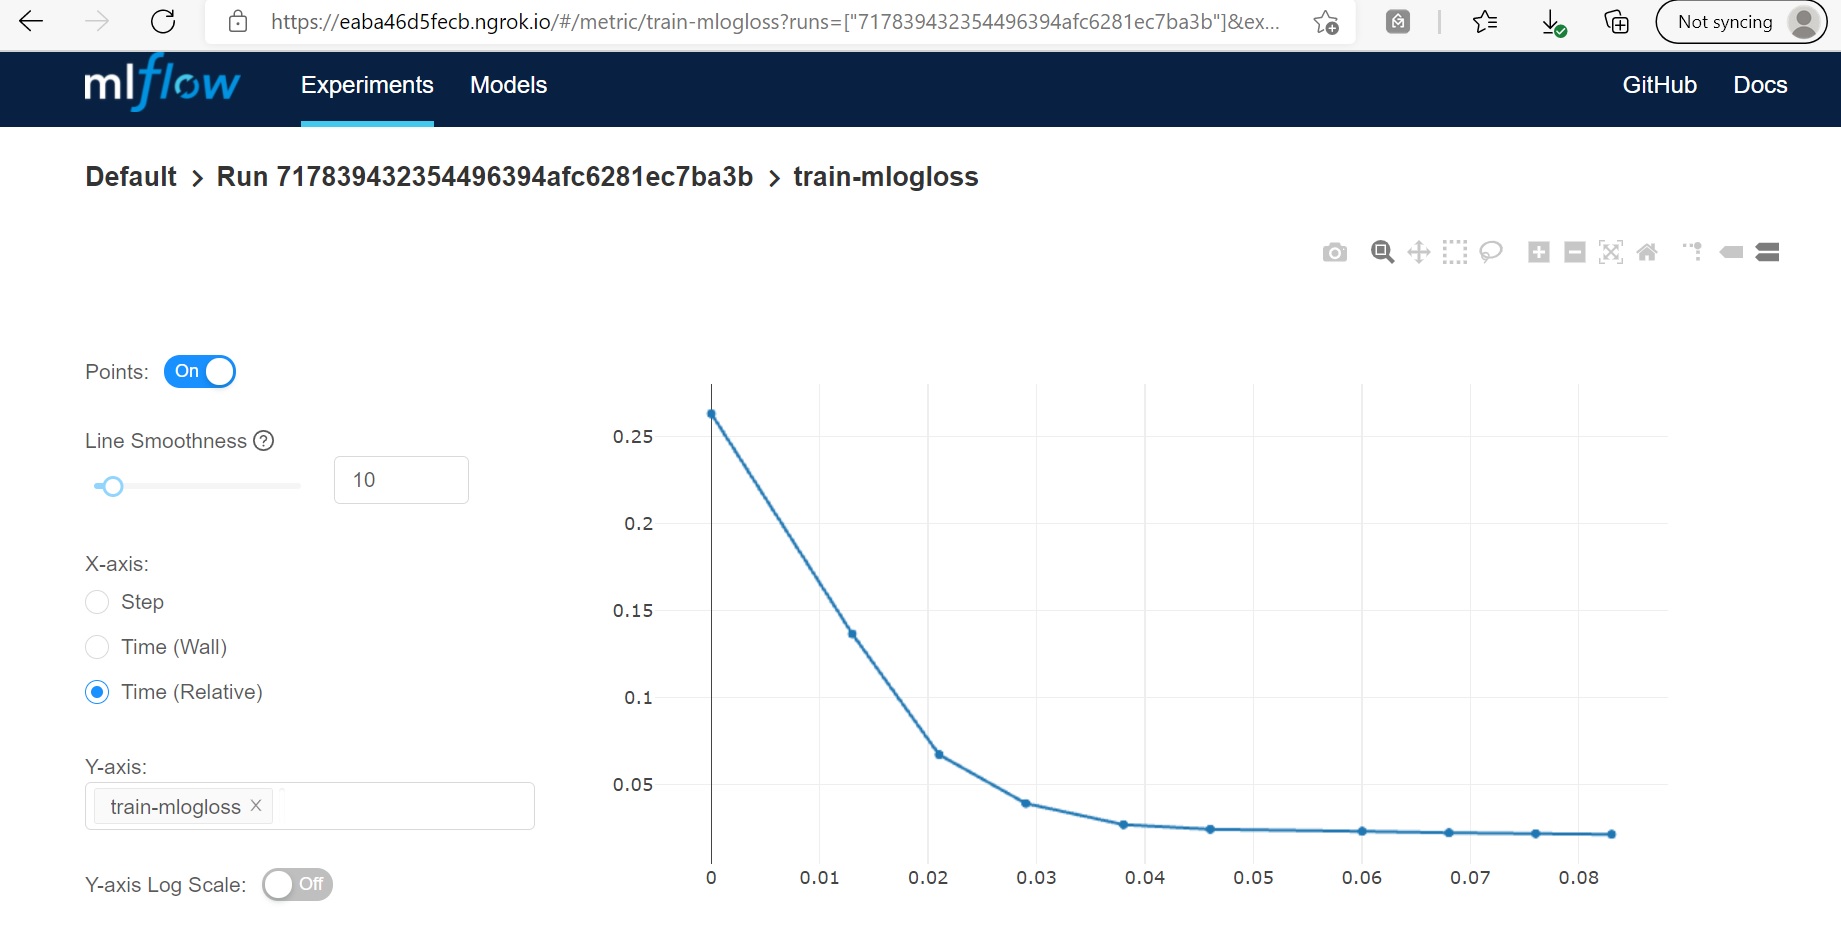Open the GitHub link
The image size is (1841, 949).
tap(1659, 85)
